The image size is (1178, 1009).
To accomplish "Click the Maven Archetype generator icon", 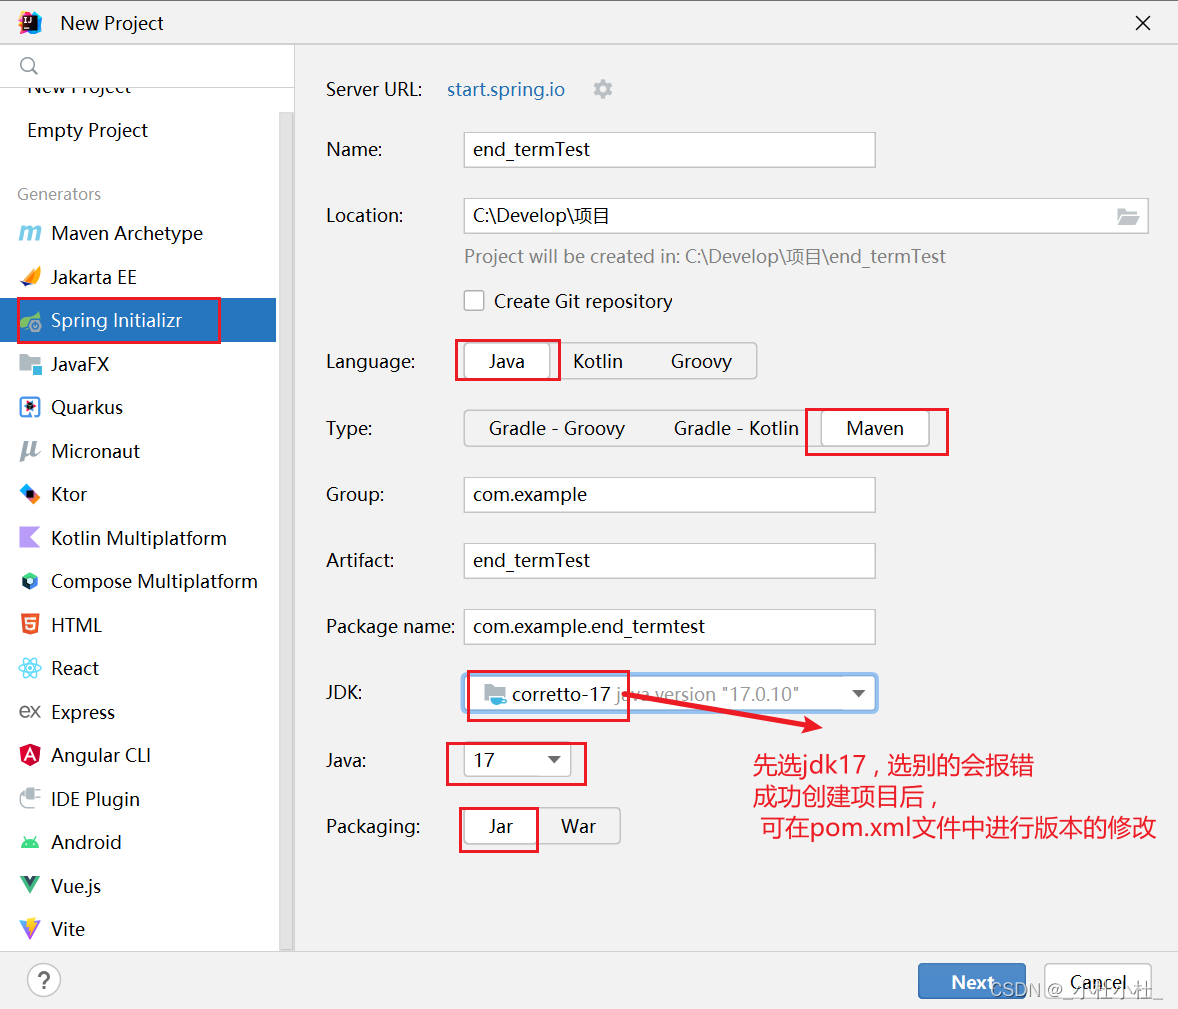I will click(30, 234).
